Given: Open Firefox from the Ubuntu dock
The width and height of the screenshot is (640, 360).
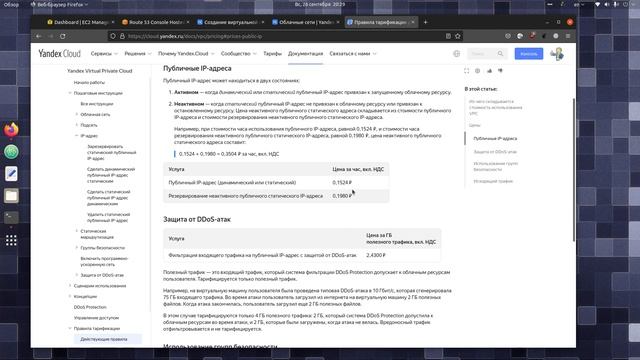Looking at the screenshot, I should coord(11,130).
